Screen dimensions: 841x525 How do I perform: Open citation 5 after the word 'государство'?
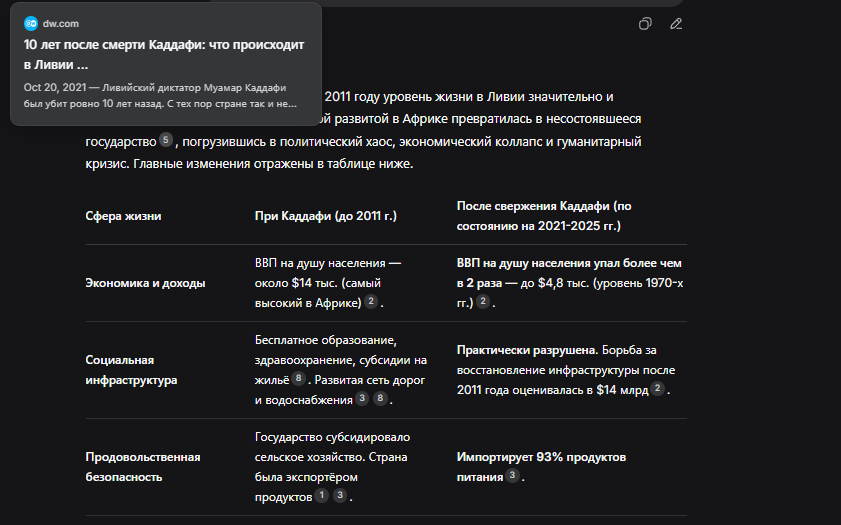click(166, 141)
